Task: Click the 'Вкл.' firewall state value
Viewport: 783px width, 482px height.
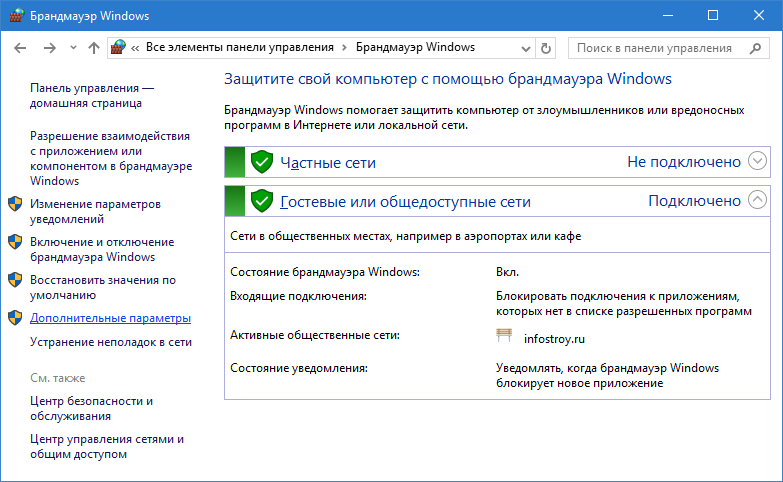Action: tap(507, 272)
